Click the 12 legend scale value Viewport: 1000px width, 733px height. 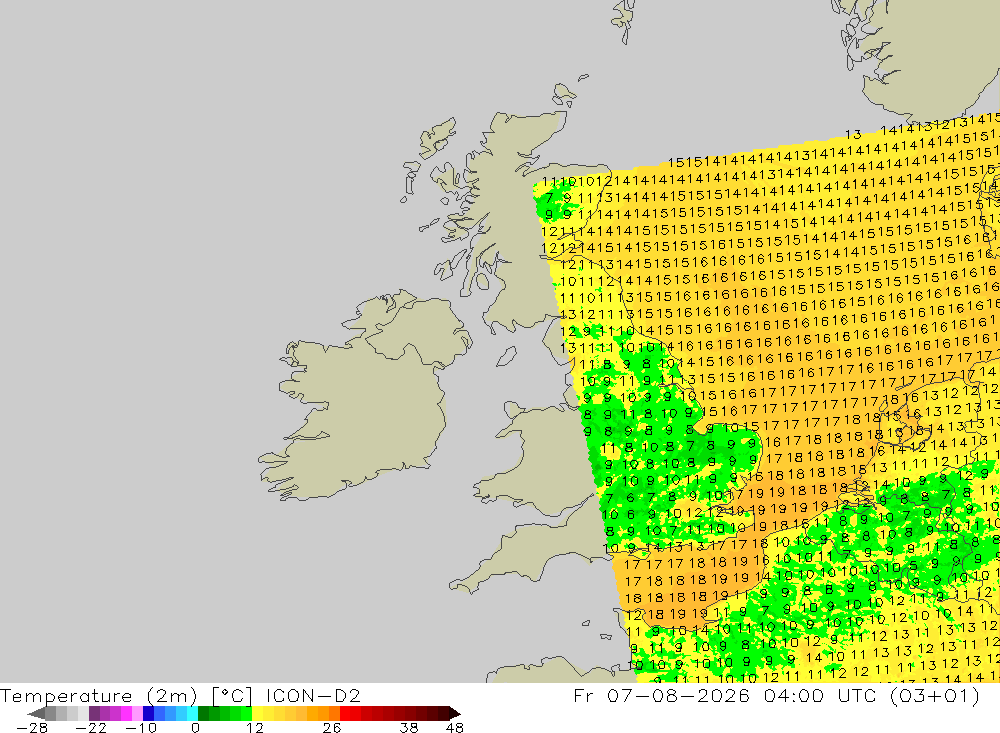pos(254,727)
